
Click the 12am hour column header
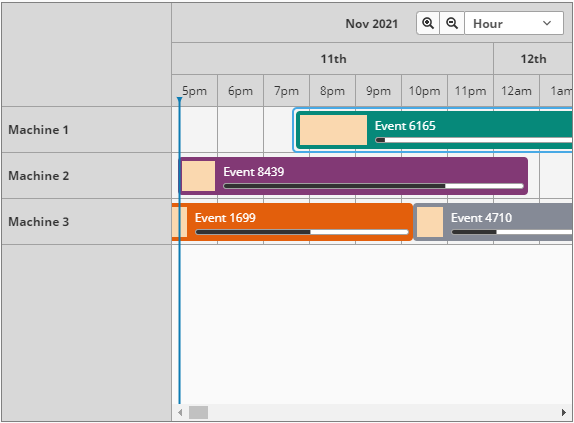coord(517,91)
